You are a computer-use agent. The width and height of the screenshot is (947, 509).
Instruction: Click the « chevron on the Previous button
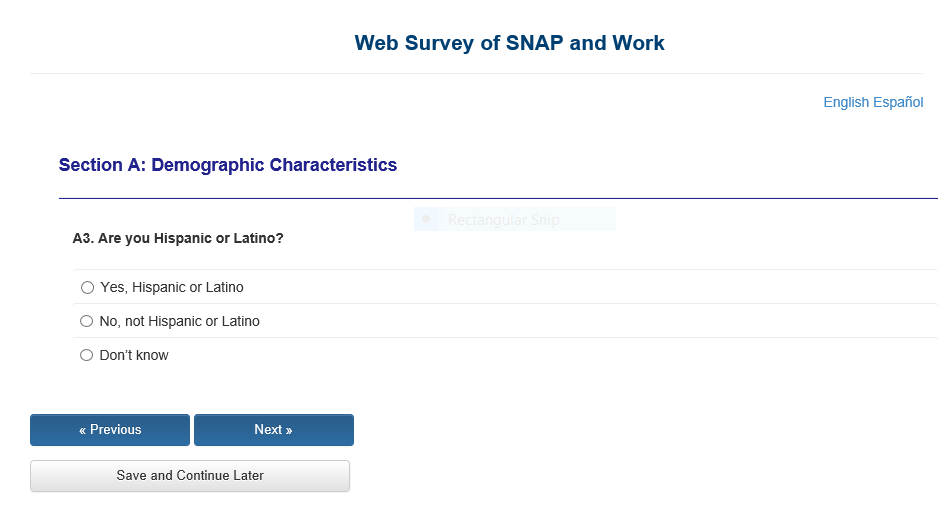point(82,430)
